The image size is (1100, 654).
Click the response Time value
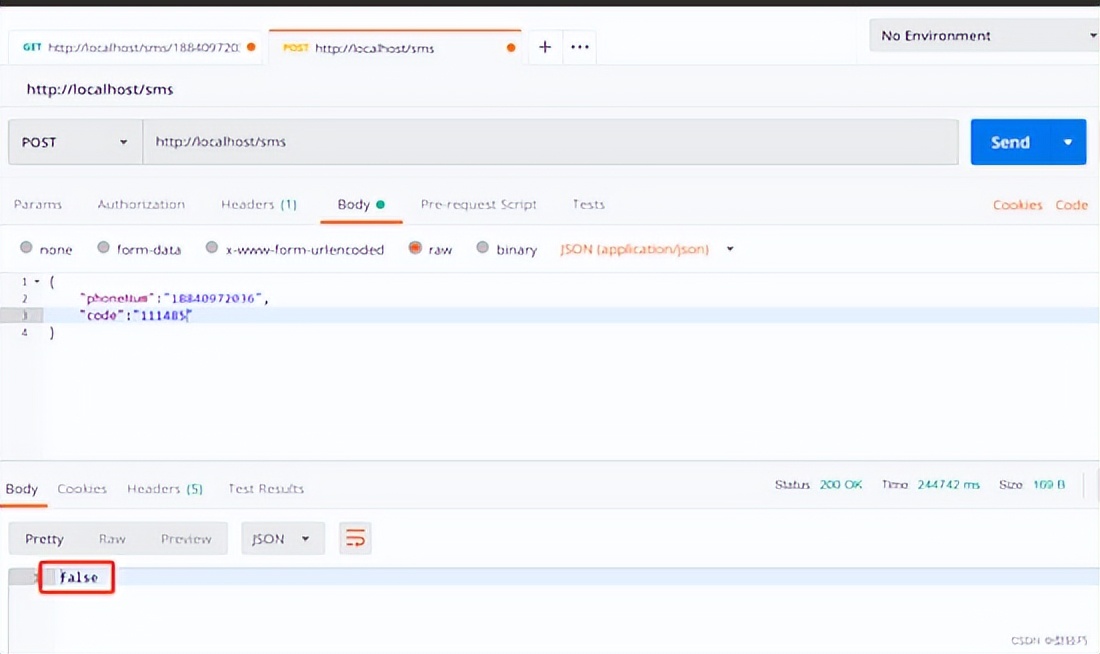tap(948, 484)
